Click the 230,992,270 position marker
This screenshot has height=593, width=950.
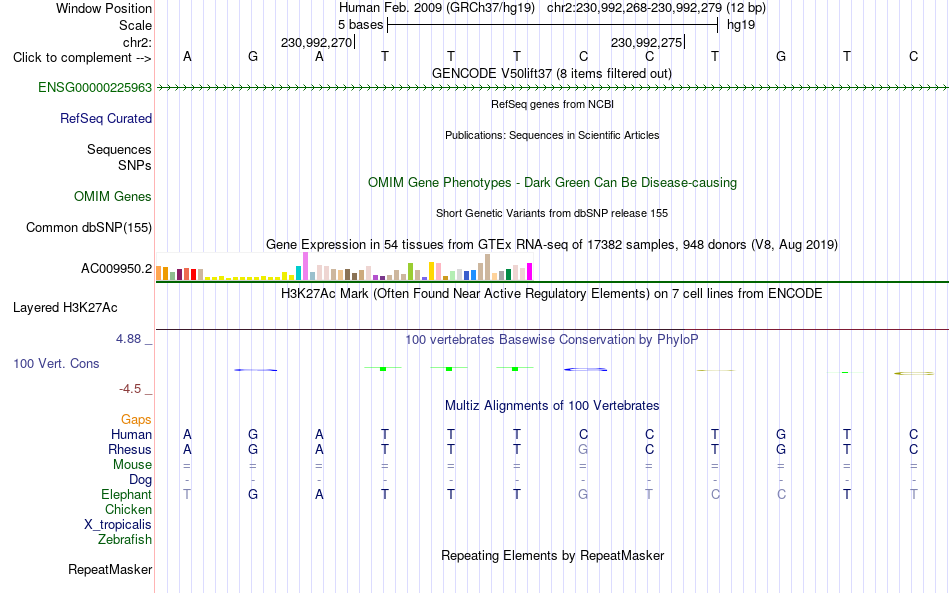tap(316, 42)
